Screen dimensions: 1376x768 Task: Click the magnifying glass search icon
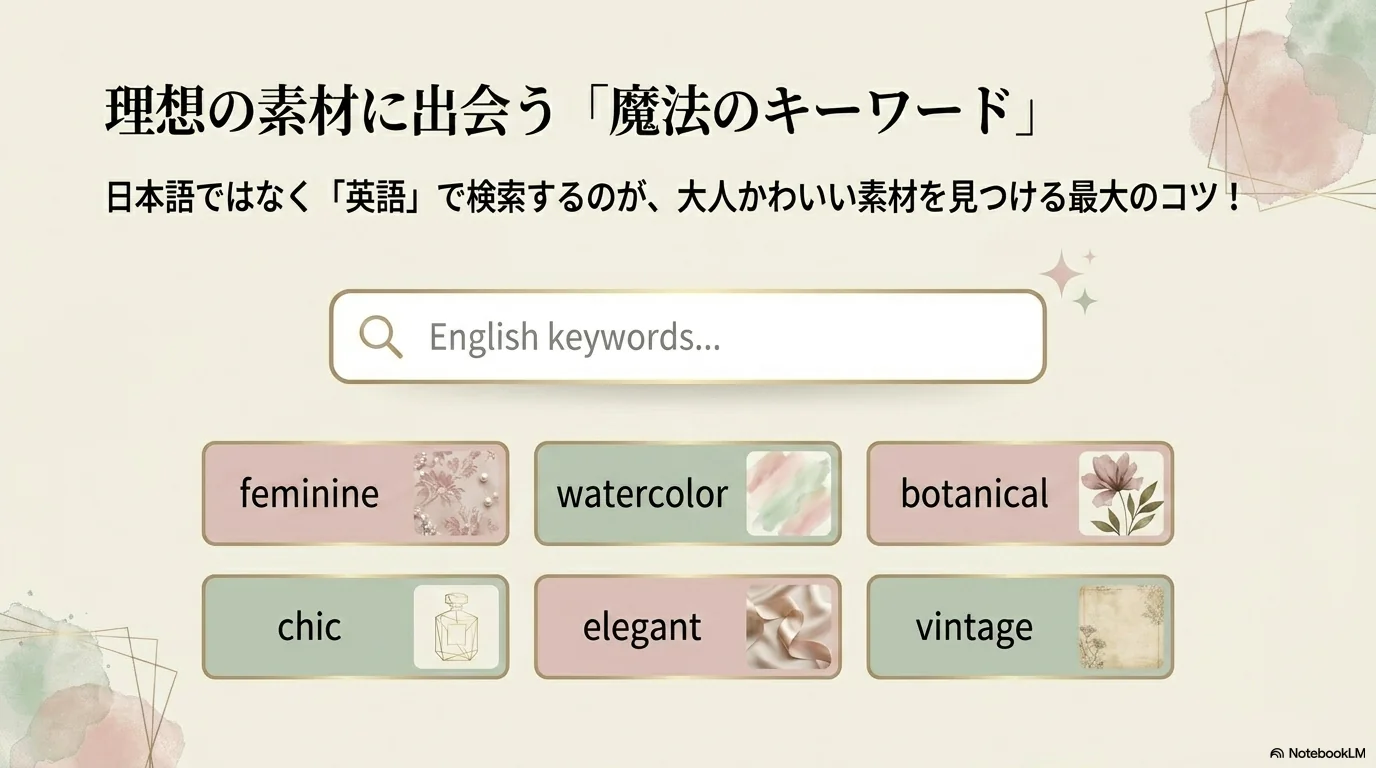380,337
